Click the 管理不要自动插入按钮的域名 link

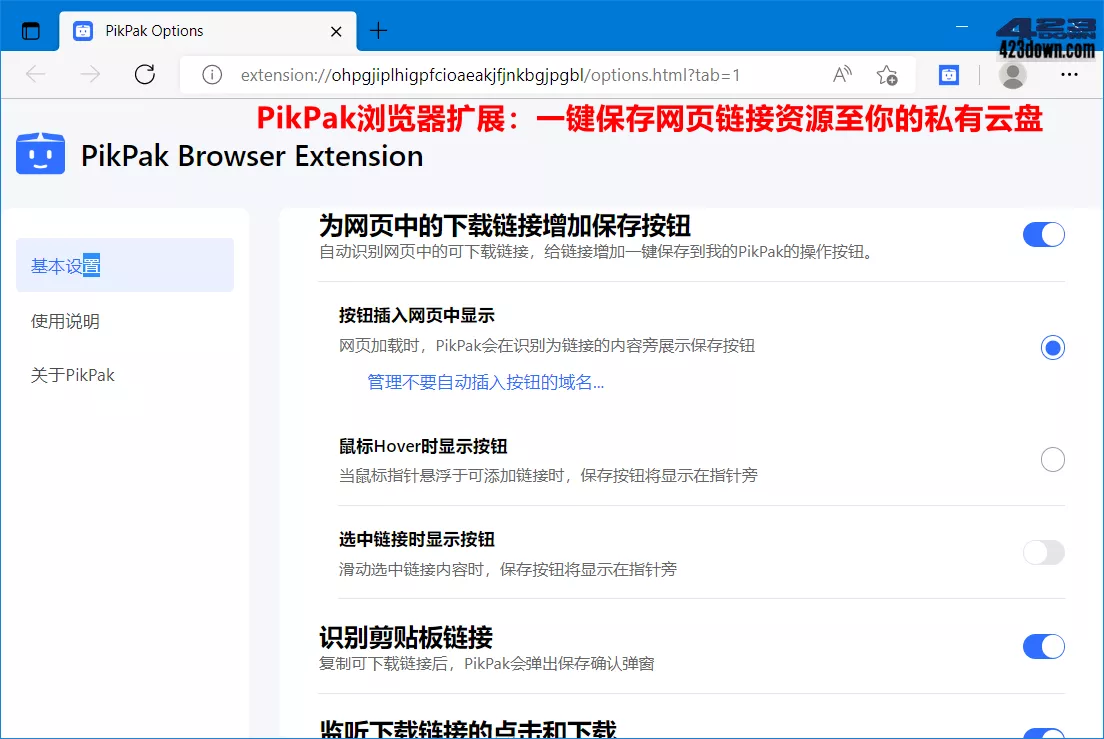coord(484,382)
